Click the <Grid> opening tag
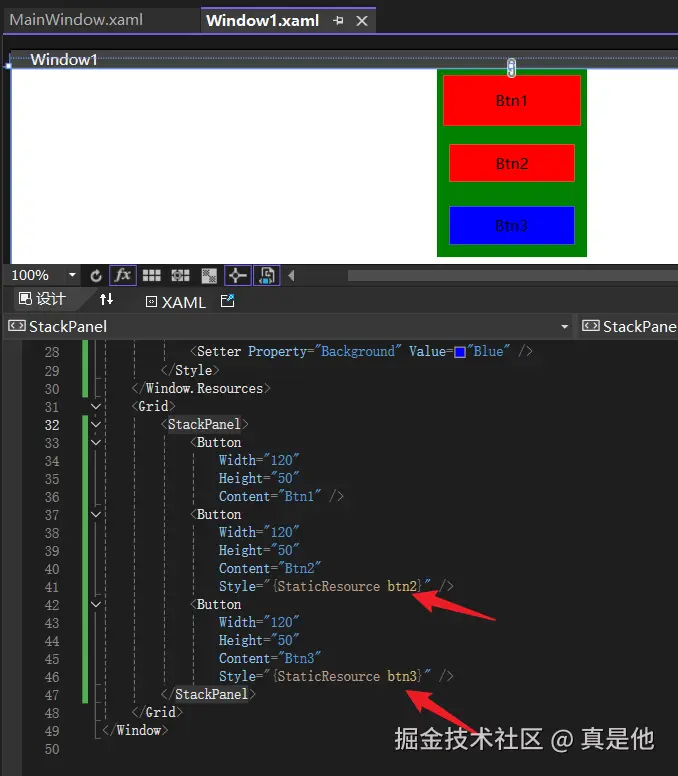Screen dimensions: 678x776 (153, 406)
